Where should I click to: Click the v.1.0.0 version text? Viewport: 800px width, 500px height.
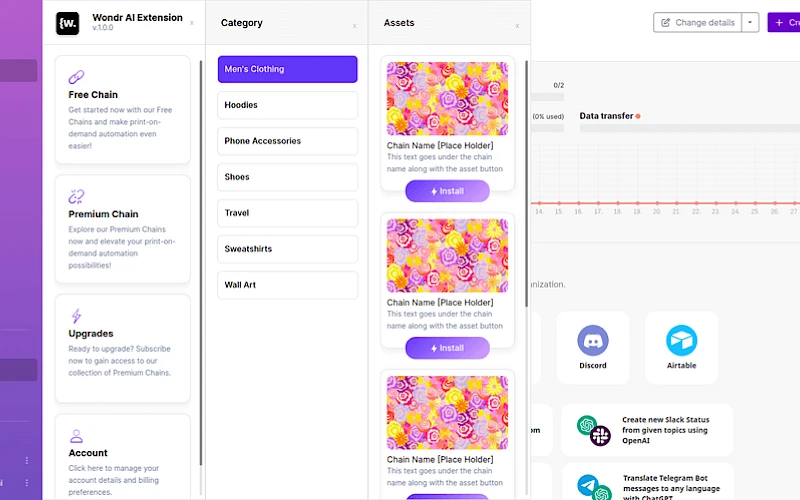[103, 28]
